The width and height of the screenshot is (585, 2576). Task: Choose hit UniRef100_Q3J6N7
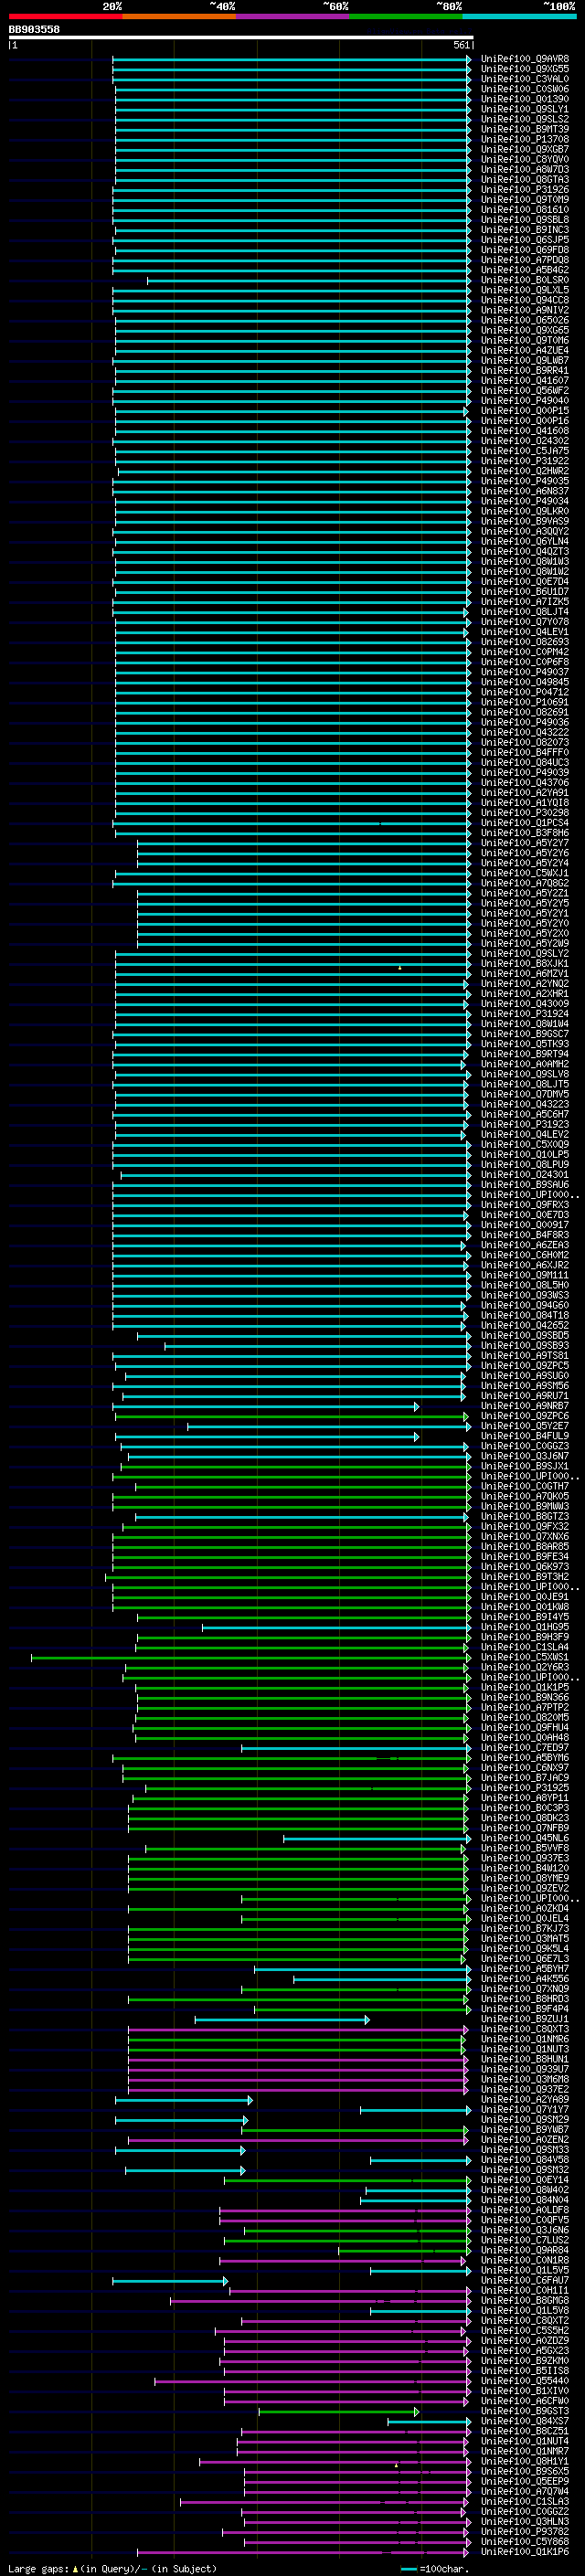point(525,1456)
